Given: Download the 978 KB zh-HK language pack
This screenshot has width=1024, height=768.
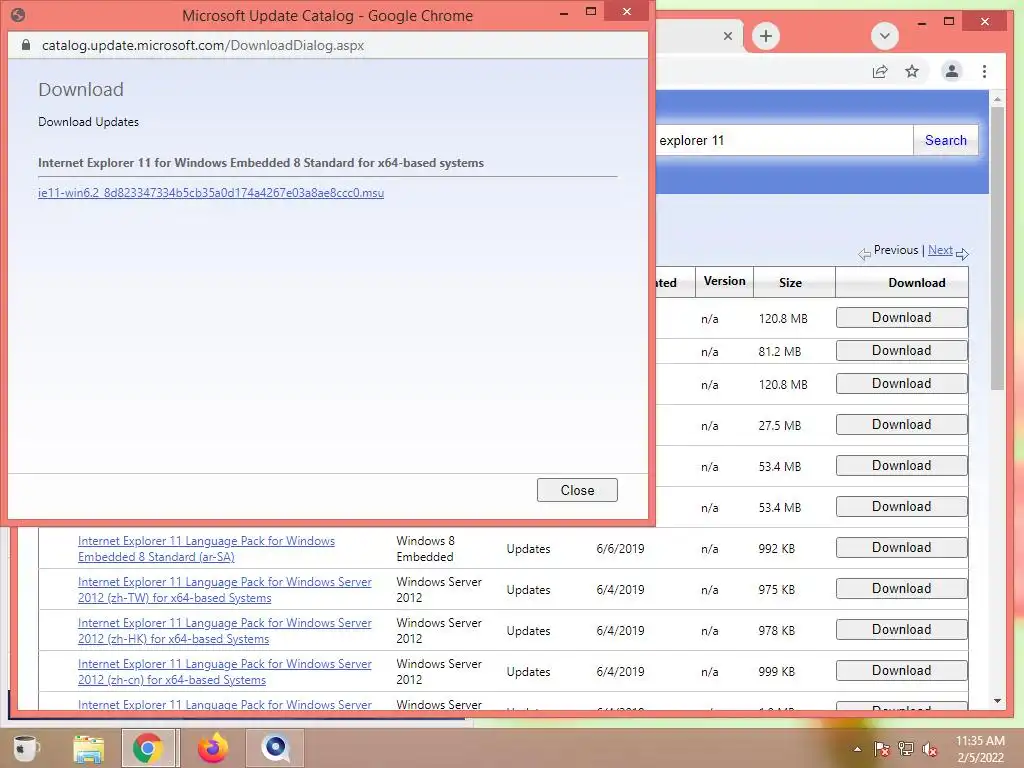Looking at the screenshot, I should [901, 630].
